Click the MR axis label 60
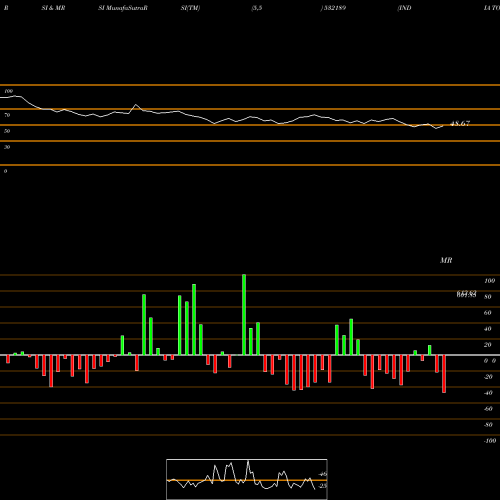The height and width of the screenshot is (500, 500). pos(488,313)
